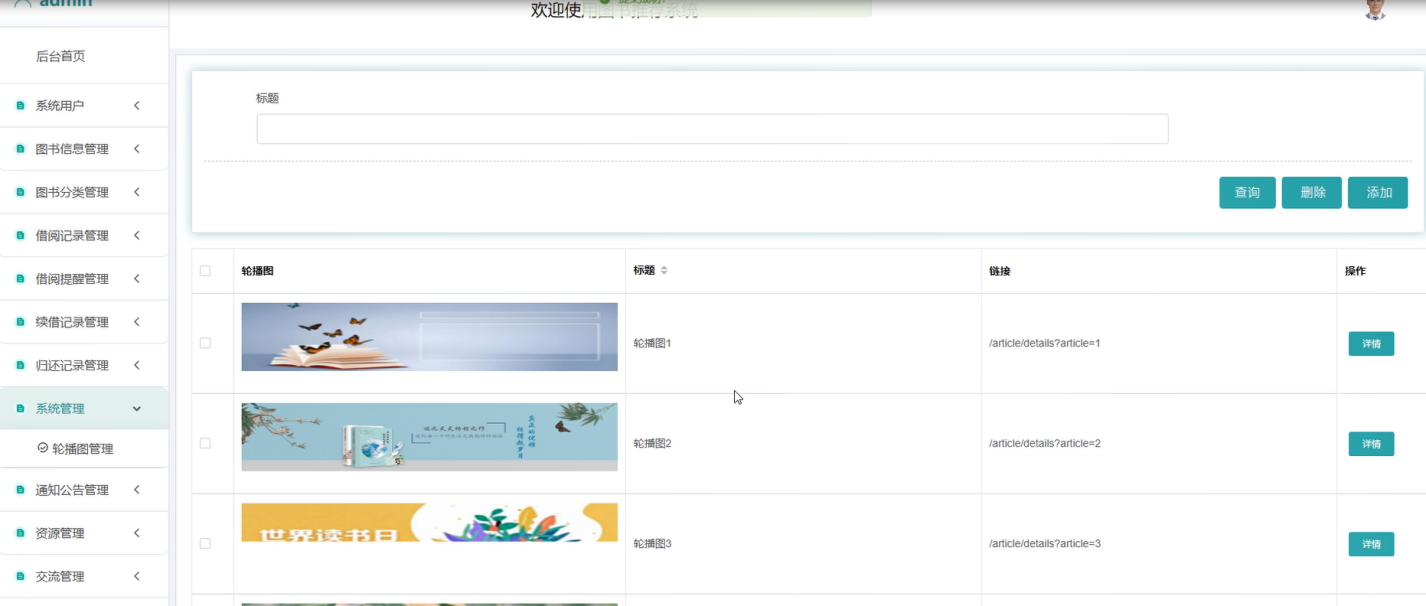Click the 轮播图 column header
Image resolution: width=1426 pixels, height=606 pixels.
258,271
